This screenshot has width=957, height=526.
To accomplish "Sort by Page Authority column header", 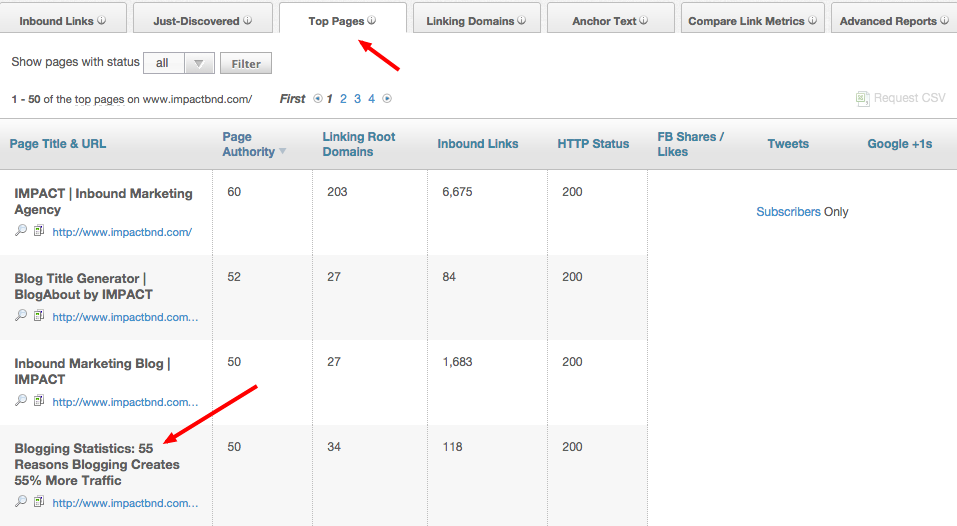I will pos(248,144).
